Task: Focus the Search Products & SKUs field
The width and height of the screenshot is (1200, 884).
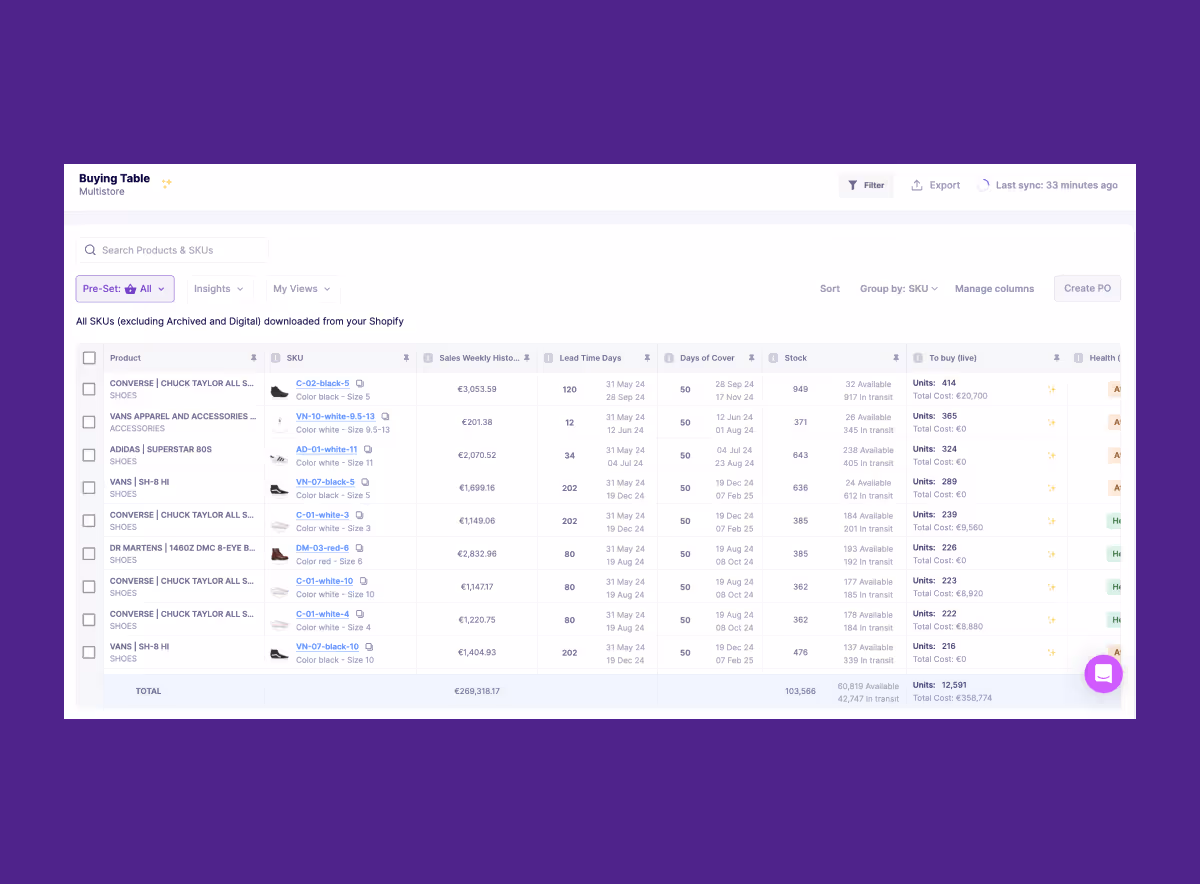Action: pyautogui.click(x=172, y=250)
